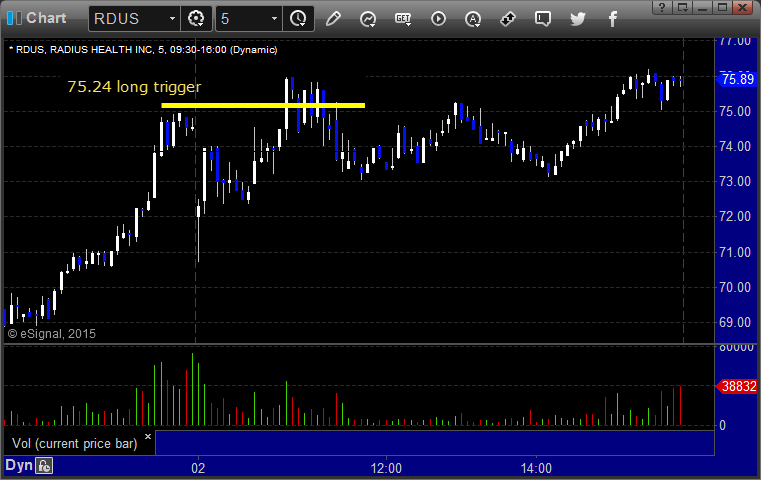Click the 70.00 price axis label

point(735,287)
